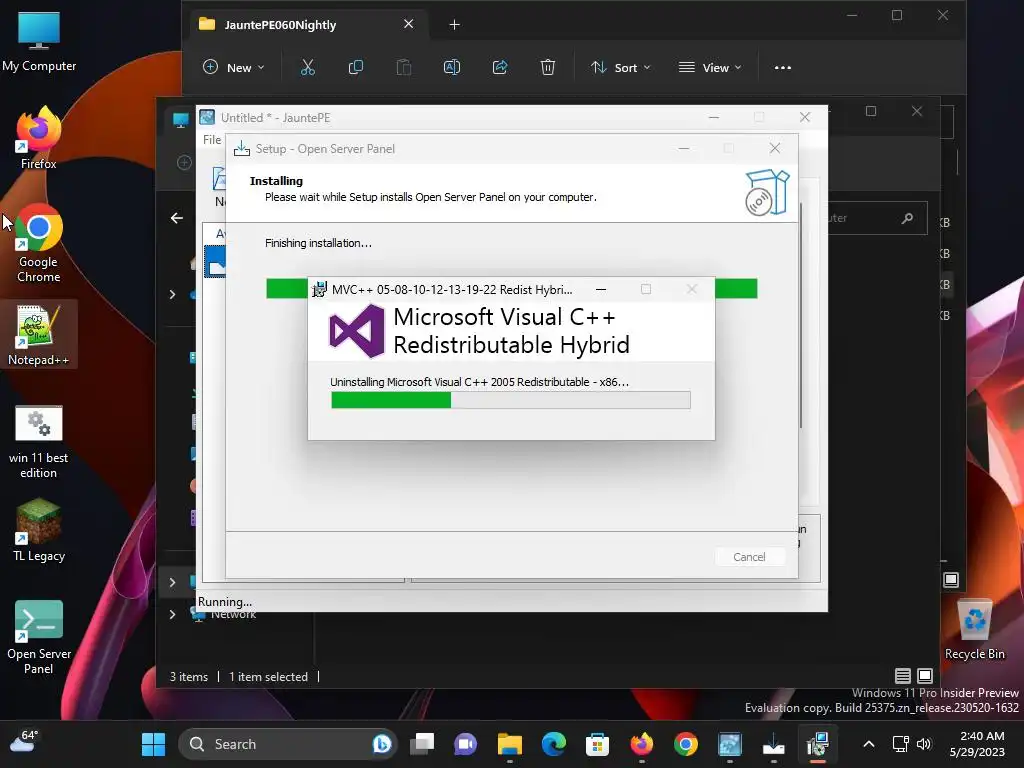Launch TL Legacy desktop shortcut
This screenshot has width=1024, height=768.
coord(39,530)
